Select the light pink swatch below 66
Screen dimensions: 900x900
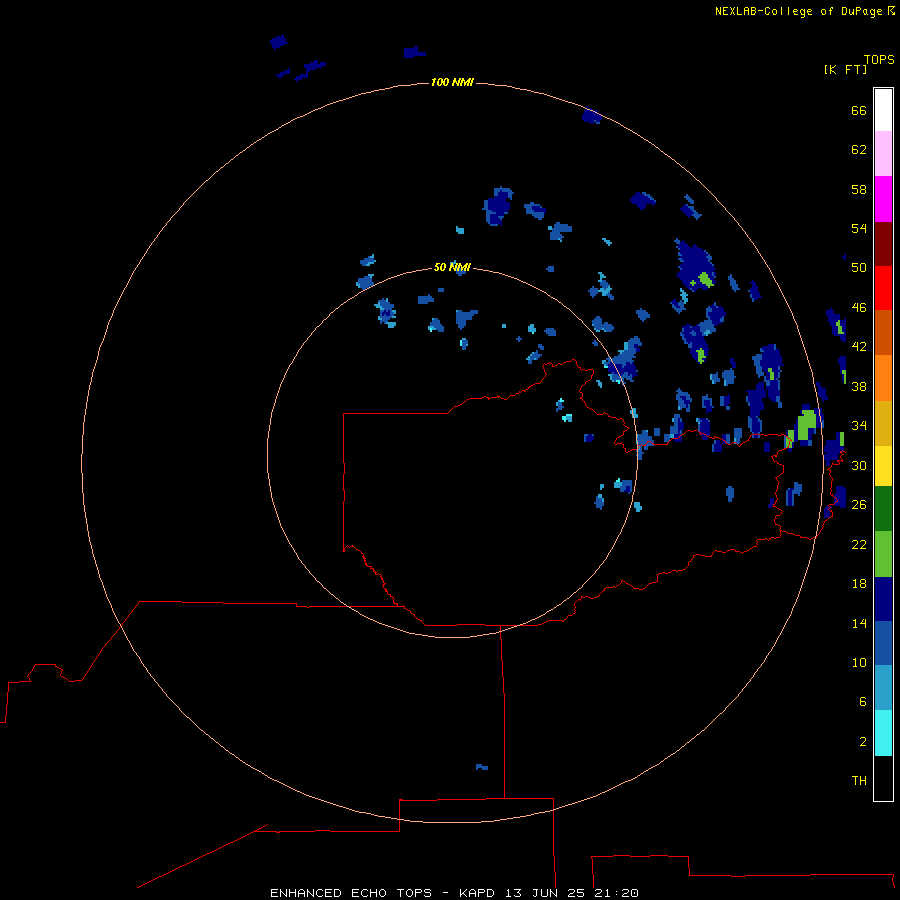pyautogui.click(x=883, y=153)
